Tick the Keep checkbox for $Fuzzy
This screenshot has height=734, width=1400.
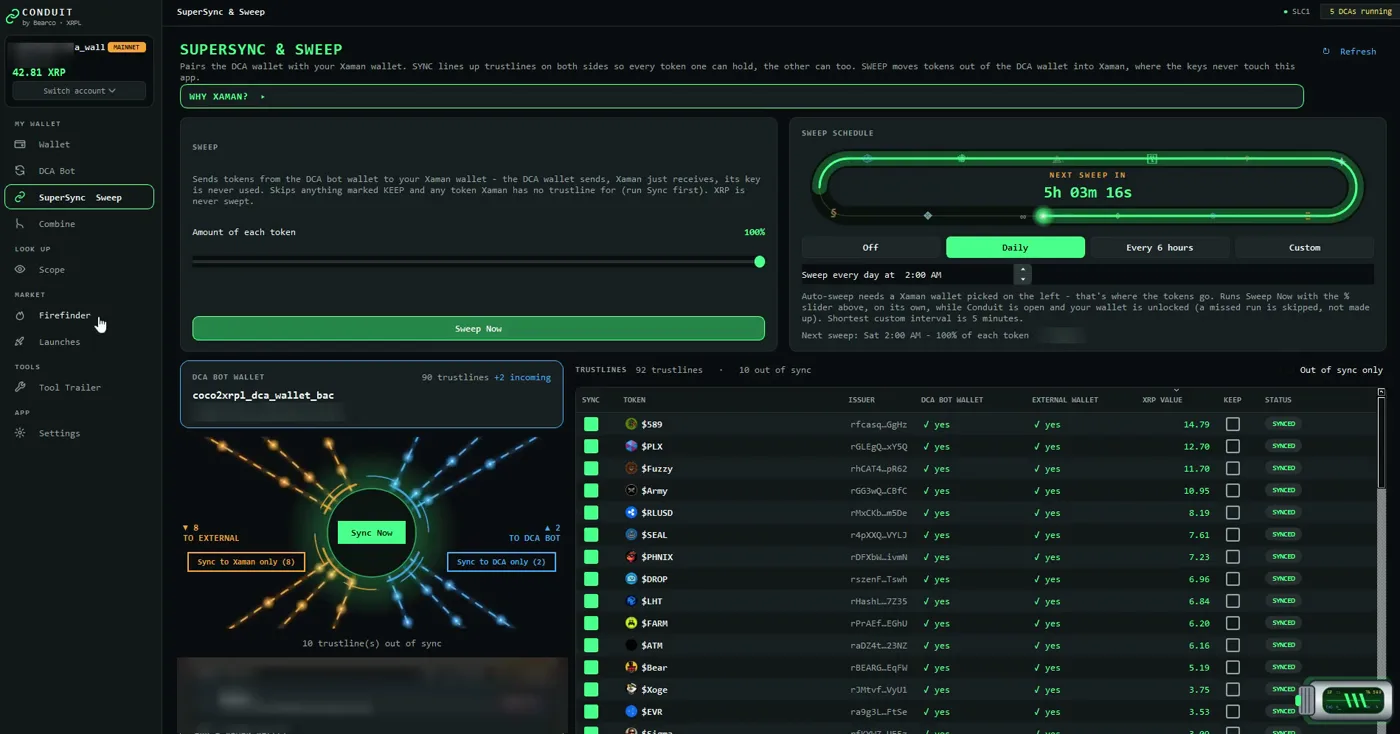(x=1233, y=468)
